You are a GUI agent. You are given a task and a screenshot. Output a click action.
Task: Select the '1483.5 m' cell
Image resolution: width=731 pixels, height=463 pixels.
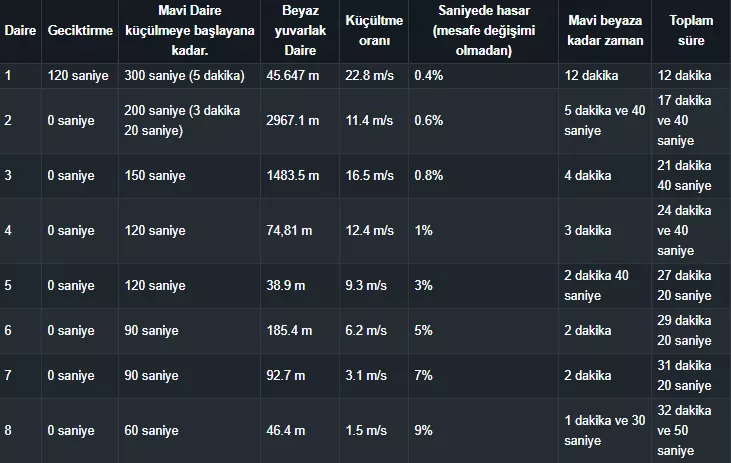[x=293, y=175]
